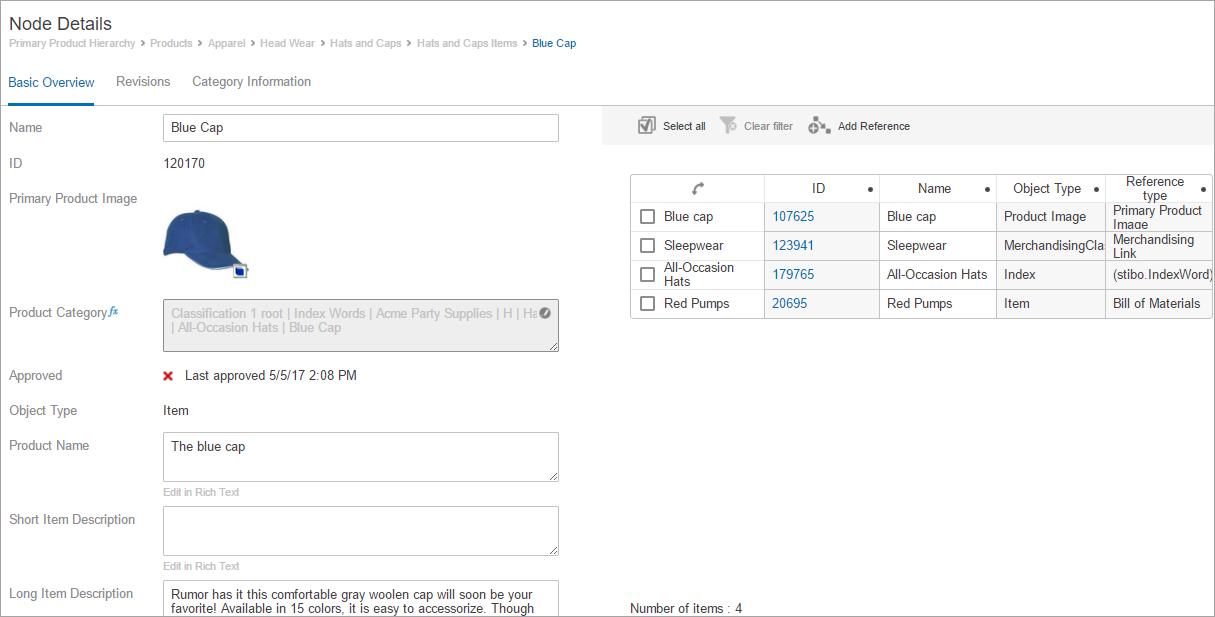Screen dimensions: 1215x617
Task: Click the Select all button label
Action: point(684,126)
